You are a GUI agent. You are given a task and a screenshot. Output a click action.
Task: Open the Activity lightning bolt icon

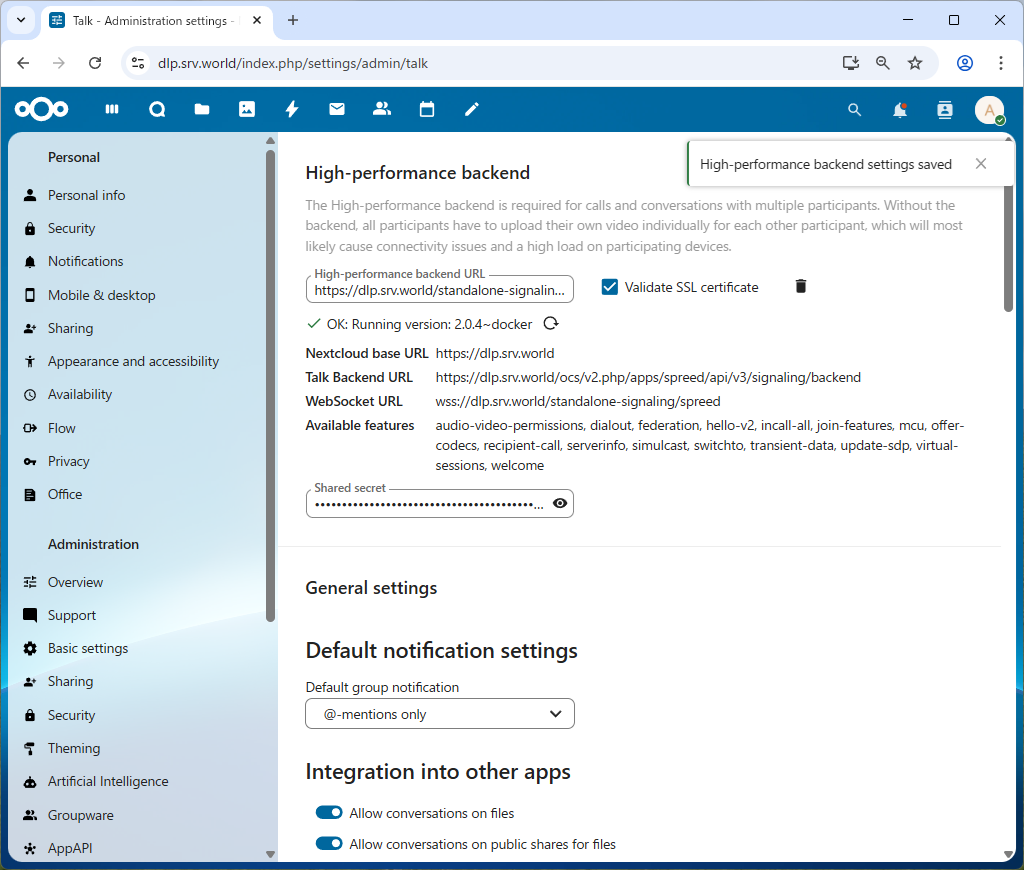click(292, 110)
